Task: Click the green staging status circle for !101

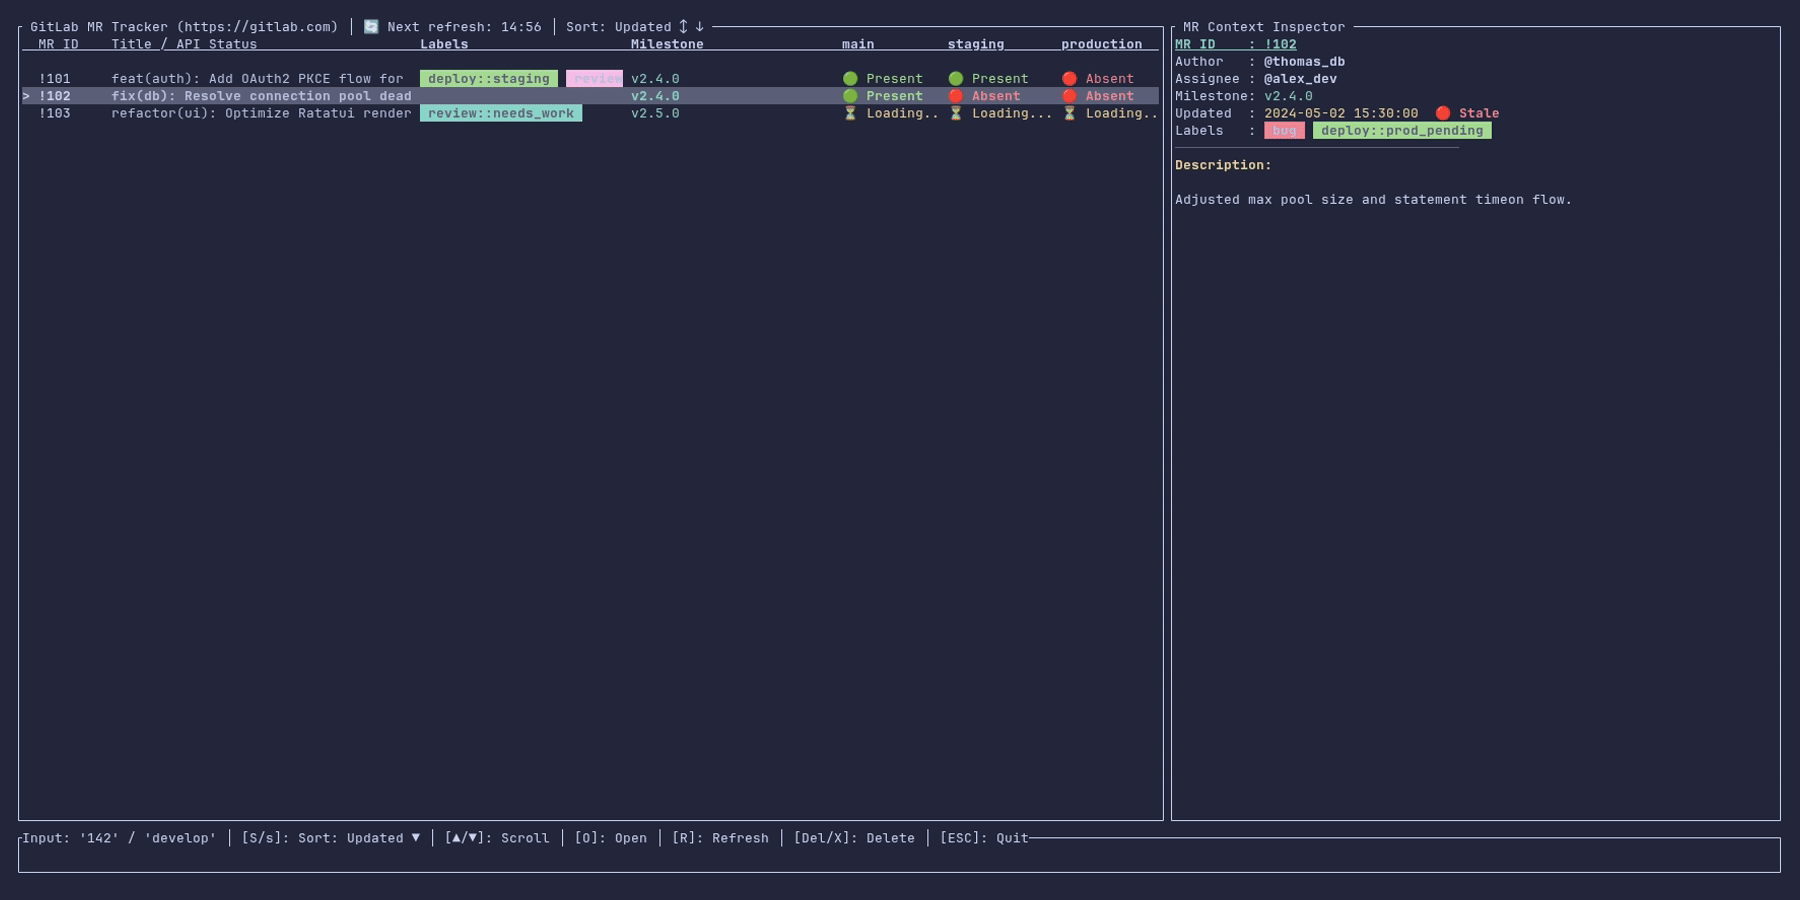Action: (x=956, y=79)
